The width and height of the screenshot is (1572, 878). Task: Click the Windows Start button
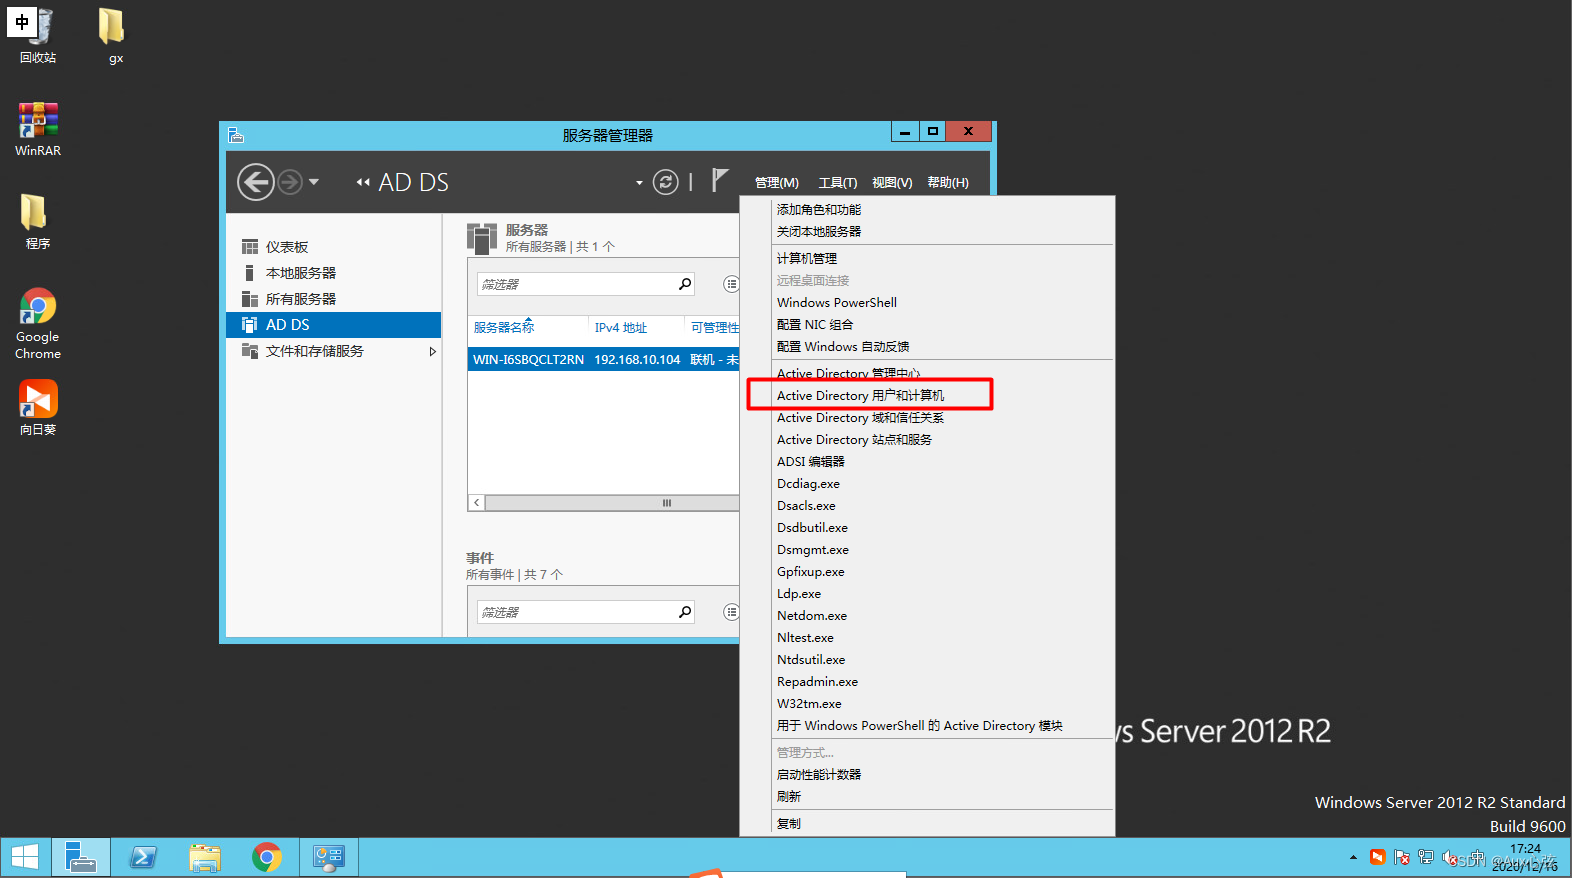point(25,857)
